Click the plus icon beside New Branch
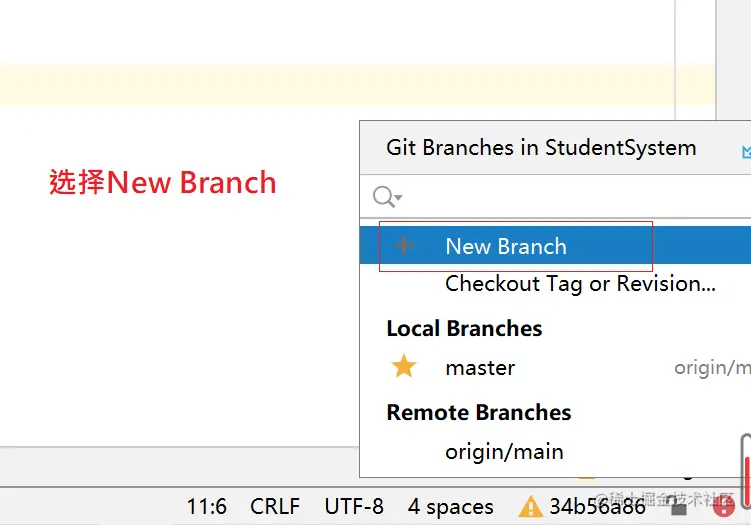This screenshot has width=751, height=525. (404, 245)
